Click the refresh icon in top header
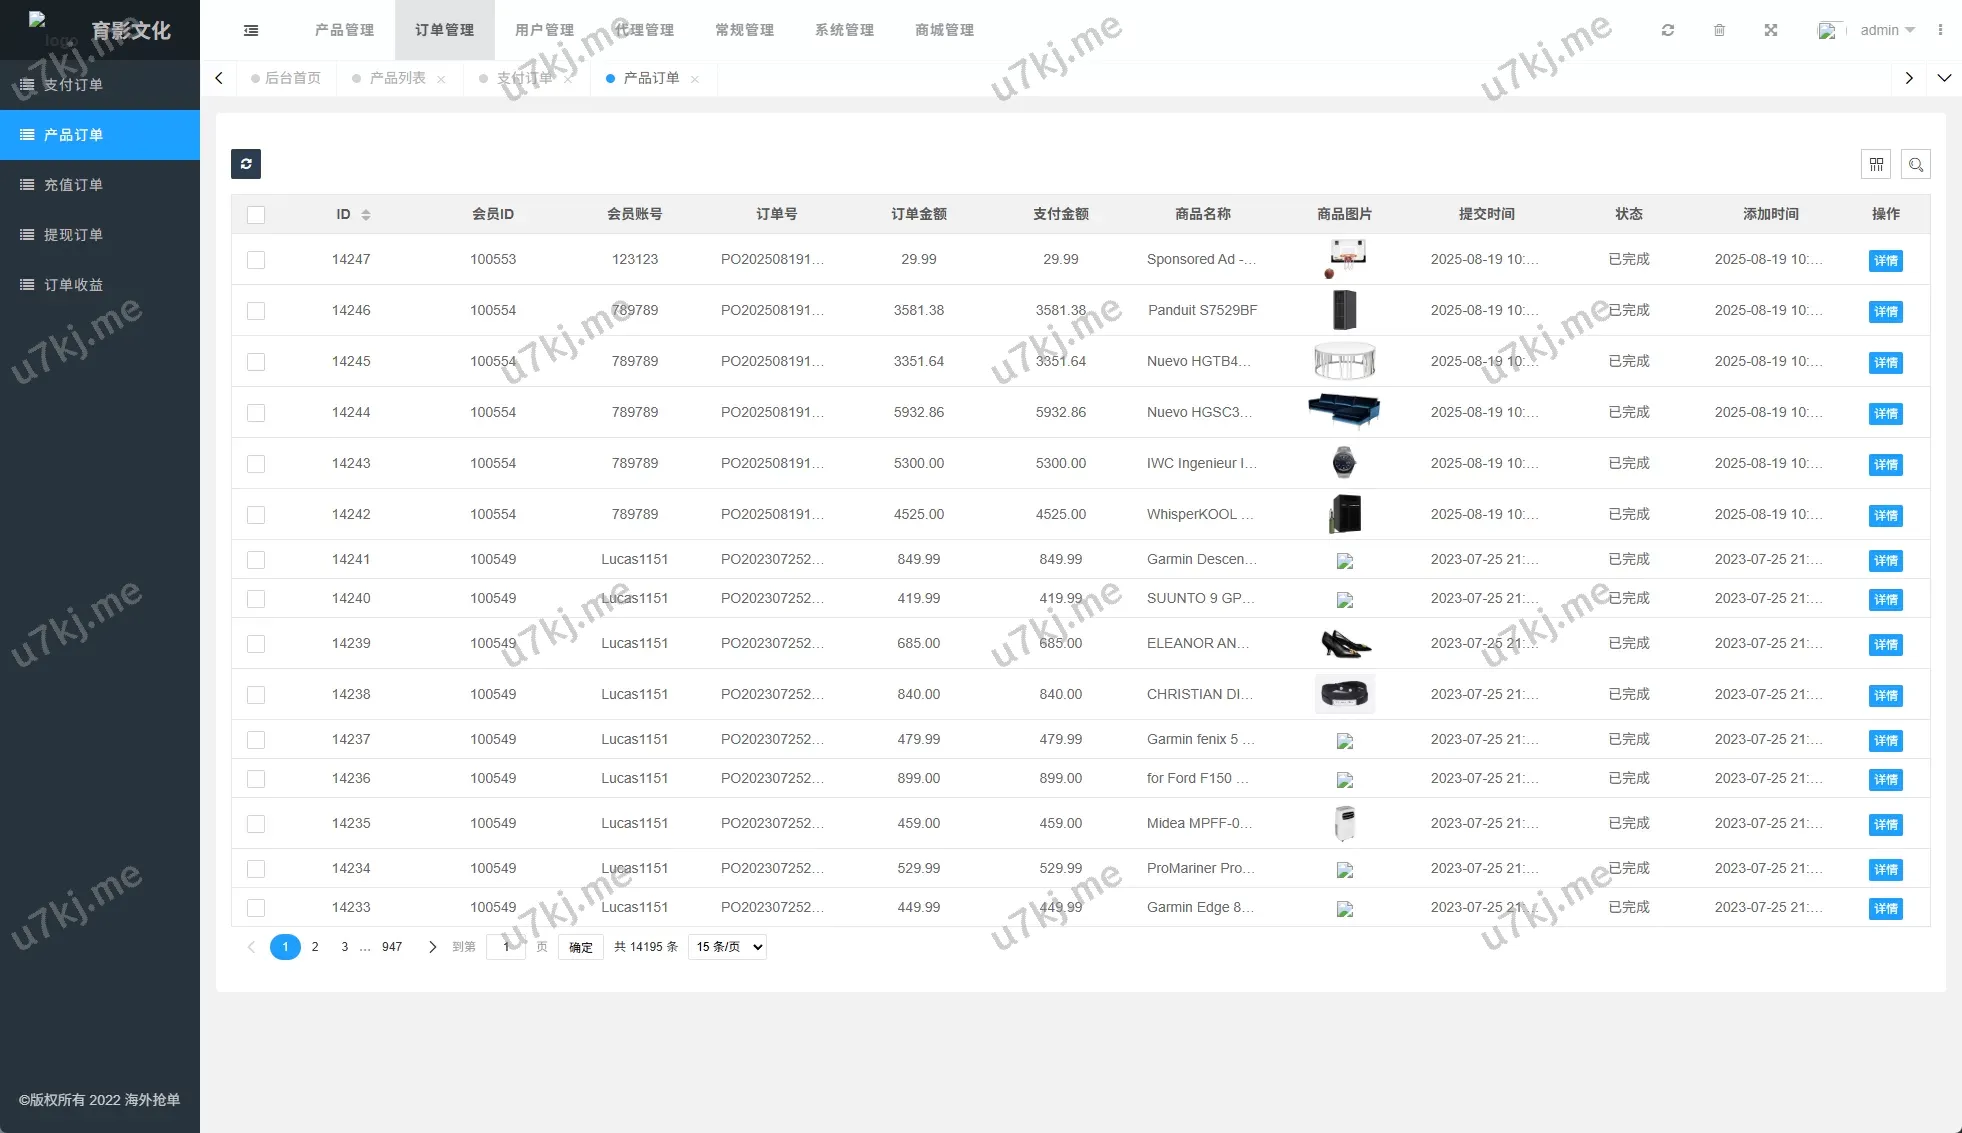The height and width of the screenshot is (1133, 1962). pyautogui.click(x=1668, y=30)
